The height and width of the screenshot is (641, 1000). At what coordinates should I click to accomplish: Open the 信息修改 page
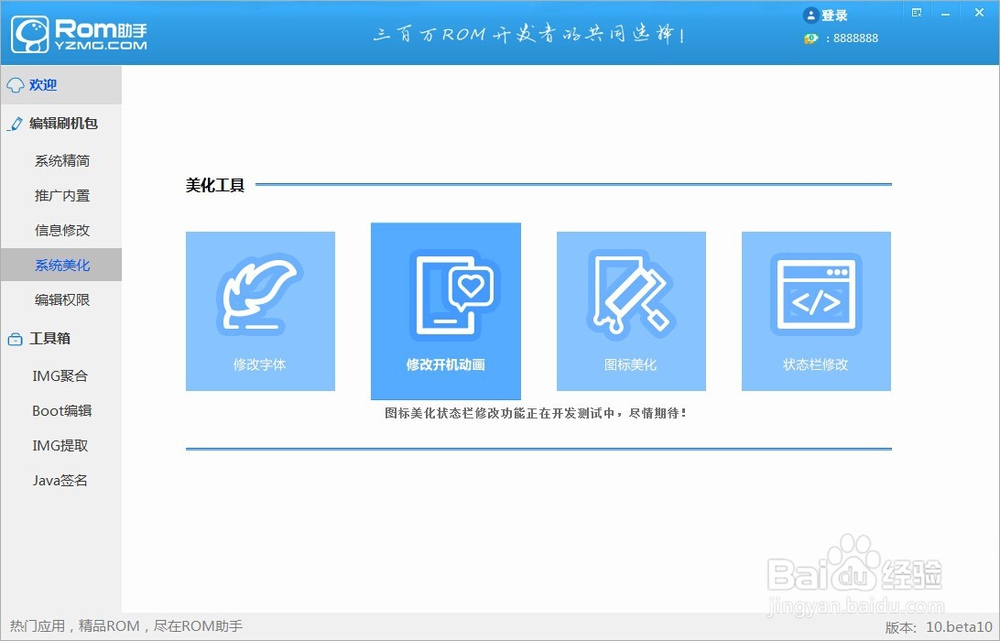click(63, 230)
